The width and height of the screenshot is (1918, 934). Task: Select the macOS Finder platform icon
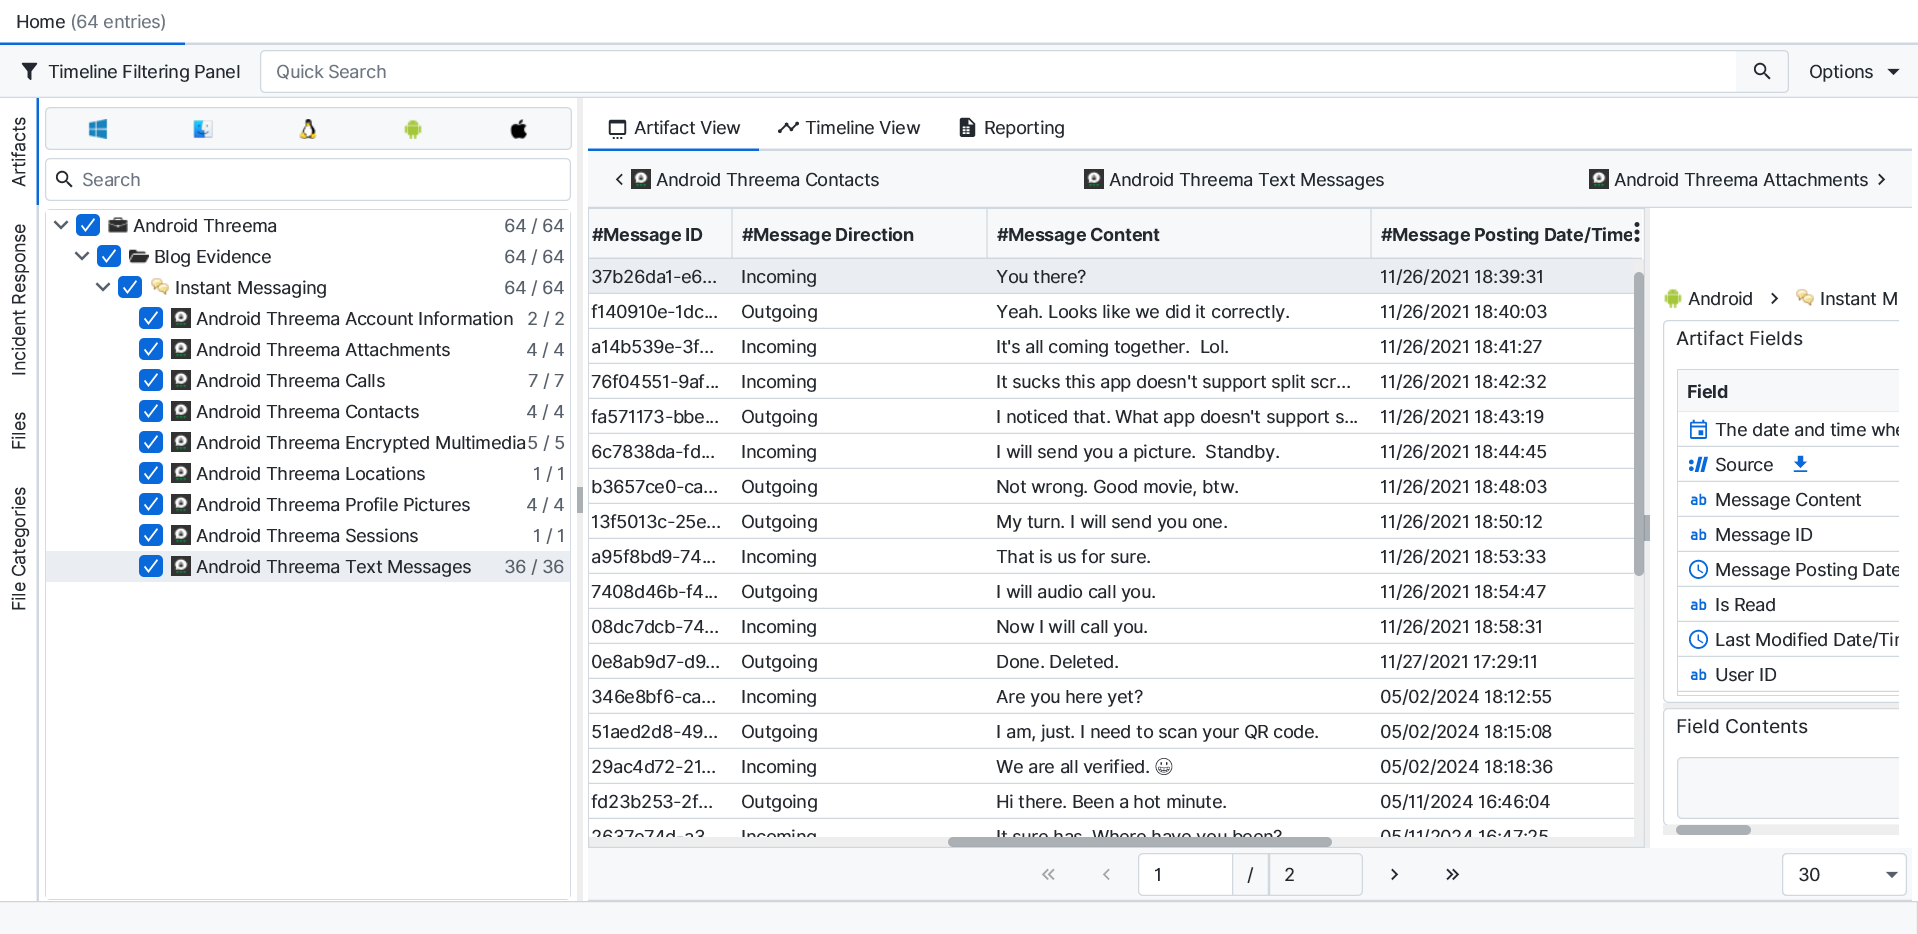click(x=203, y=129)
